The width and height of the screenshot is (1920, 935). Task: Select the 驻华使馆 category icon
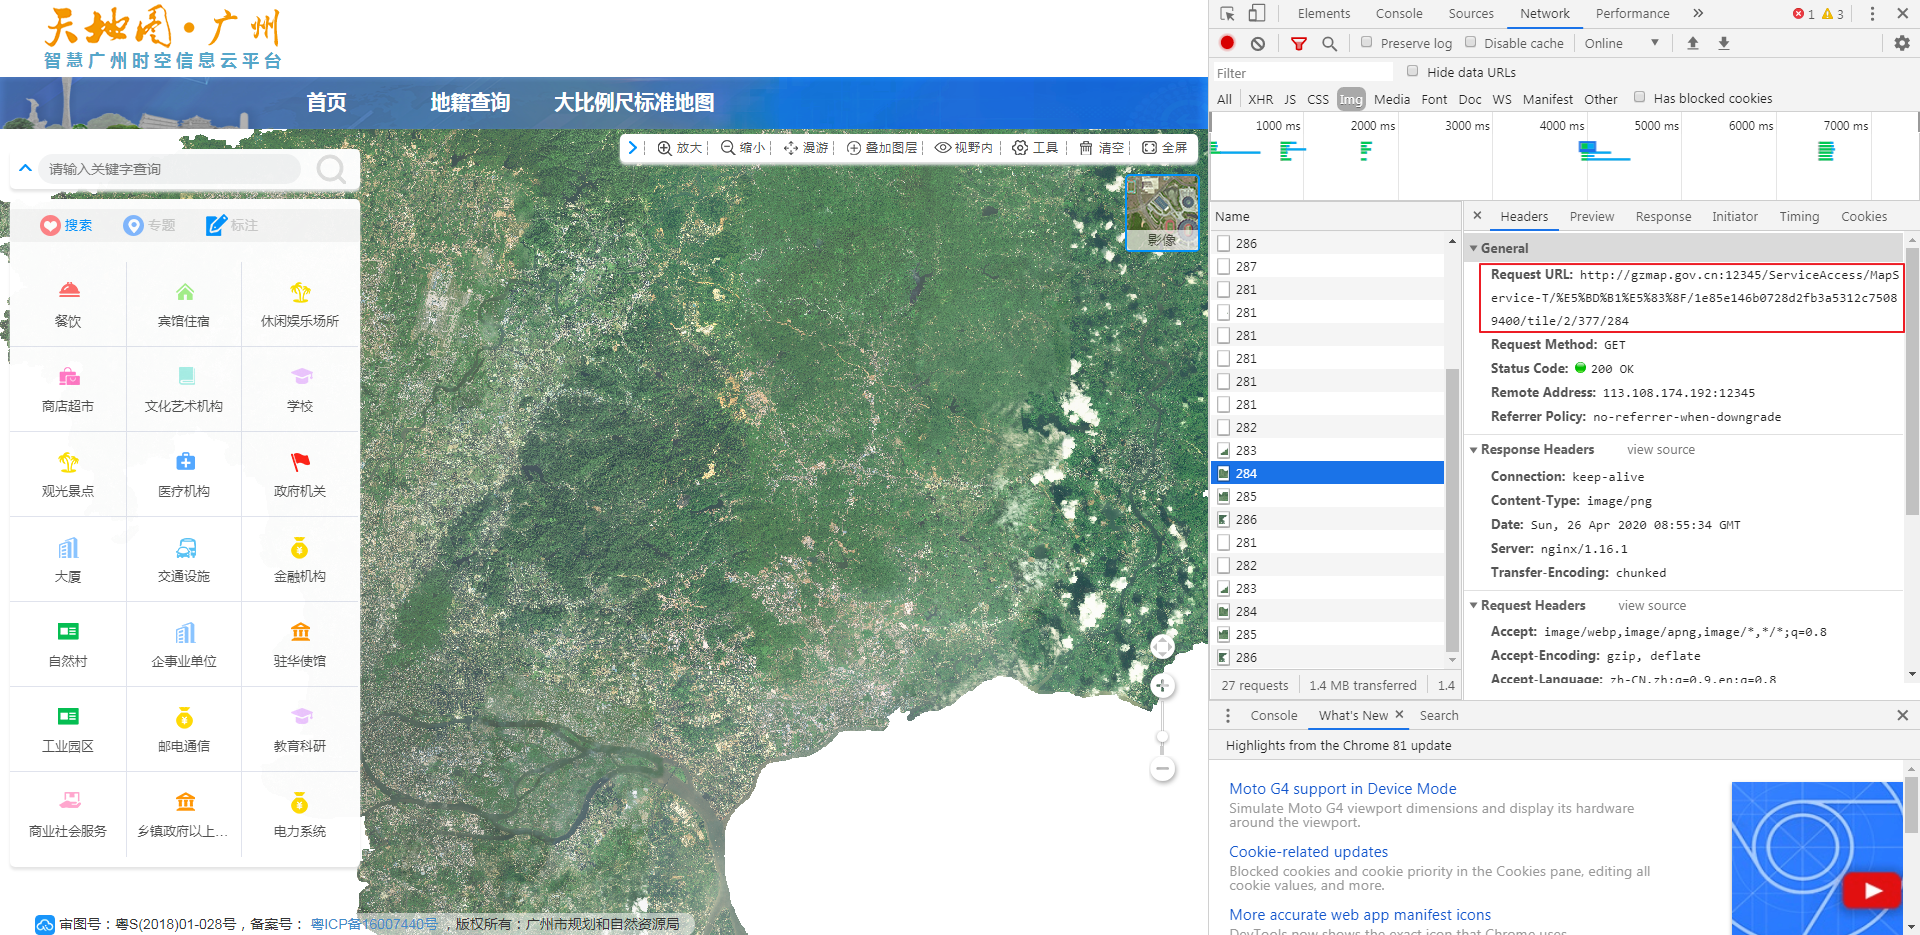(300, 631)
